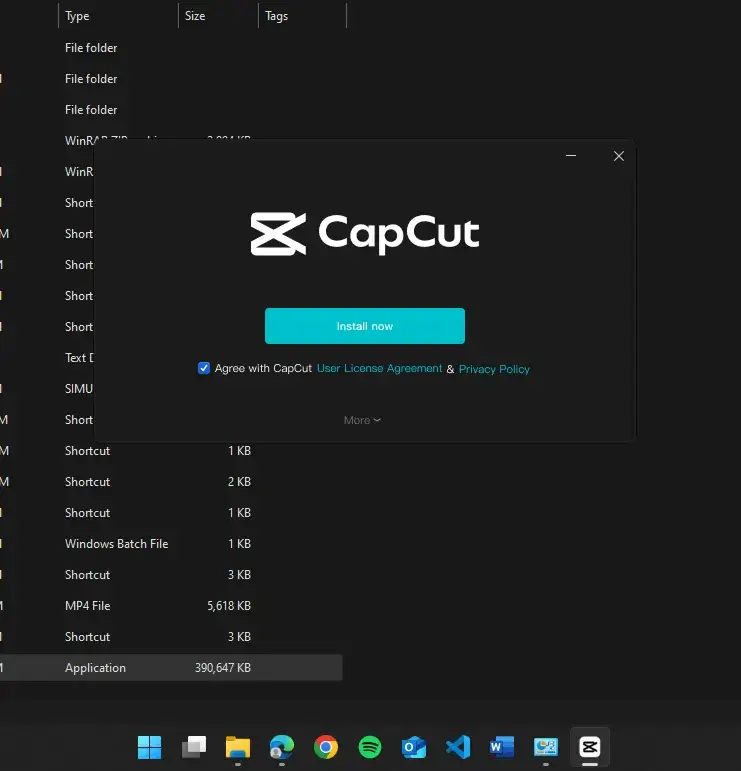Open File Explorer from the taskbar
The width and height of the screenshot is (741, 771).
pyautogui.click(x=237, y=747)
